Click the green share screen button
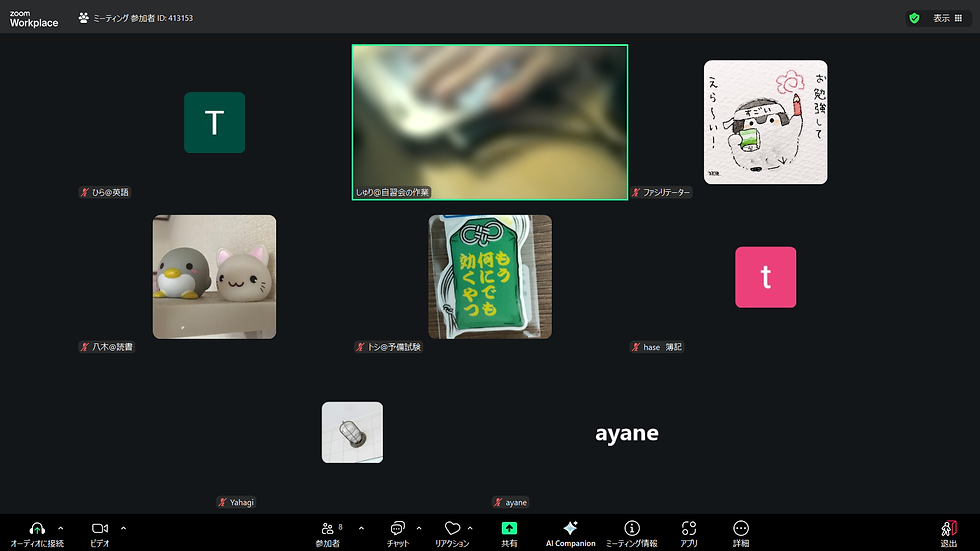 point(509,535)
